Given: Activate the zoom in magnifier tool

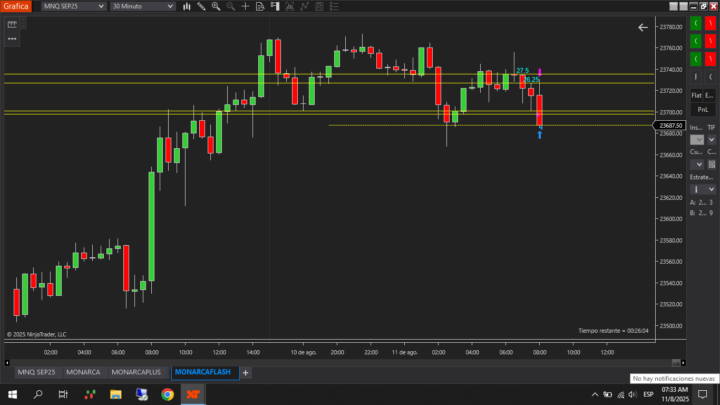Looking at the screenshot, I should tap(216, 6).
